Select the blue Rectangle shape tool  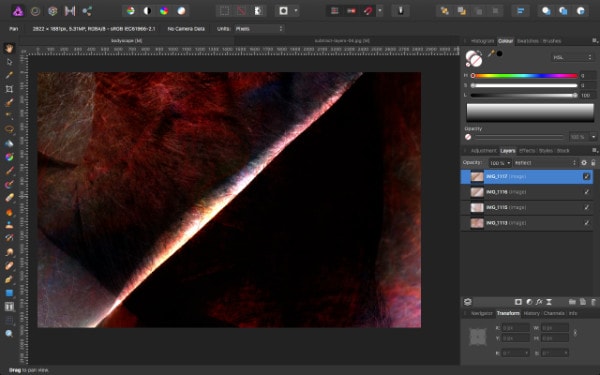(x=9, y=293)
